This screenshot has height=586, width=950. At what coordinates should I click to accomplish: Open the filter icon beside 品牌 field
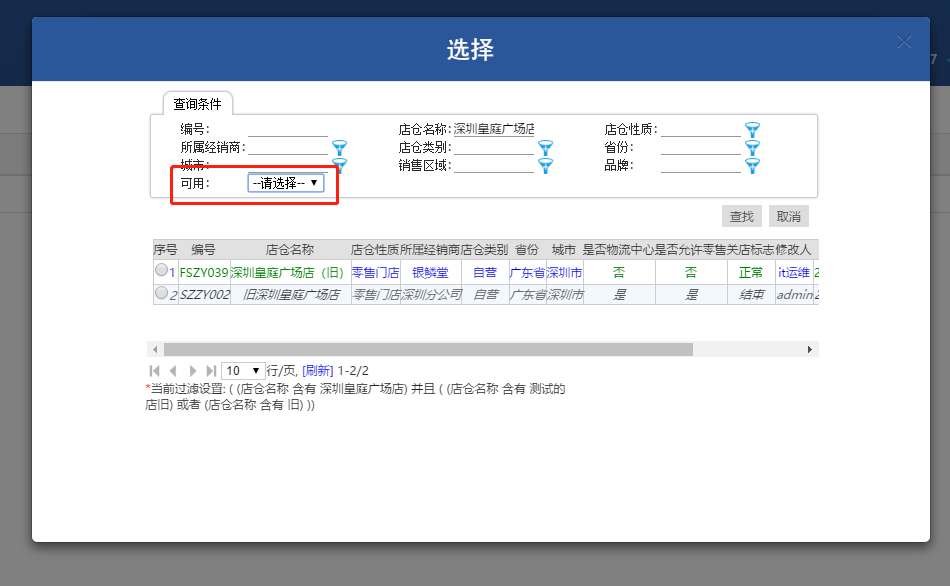(x=751, y=166)
